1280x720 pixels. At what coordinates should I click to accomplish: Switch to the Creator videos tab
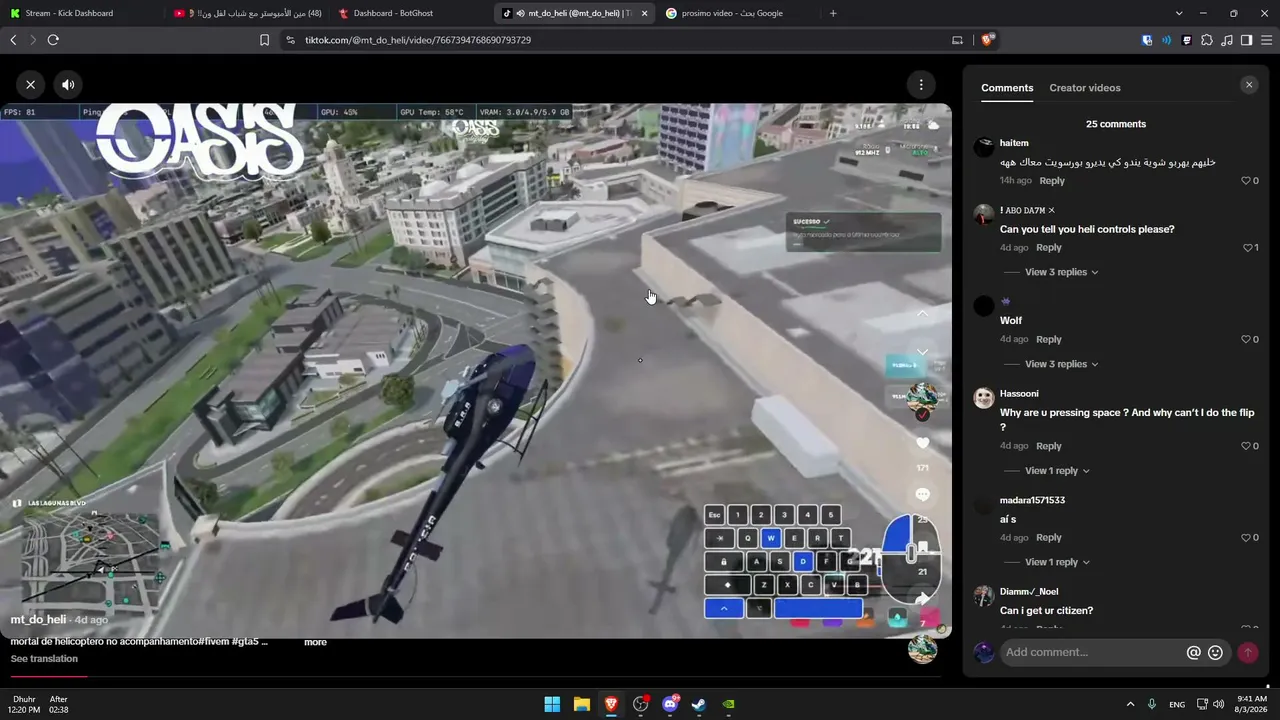coord(1085,88)
